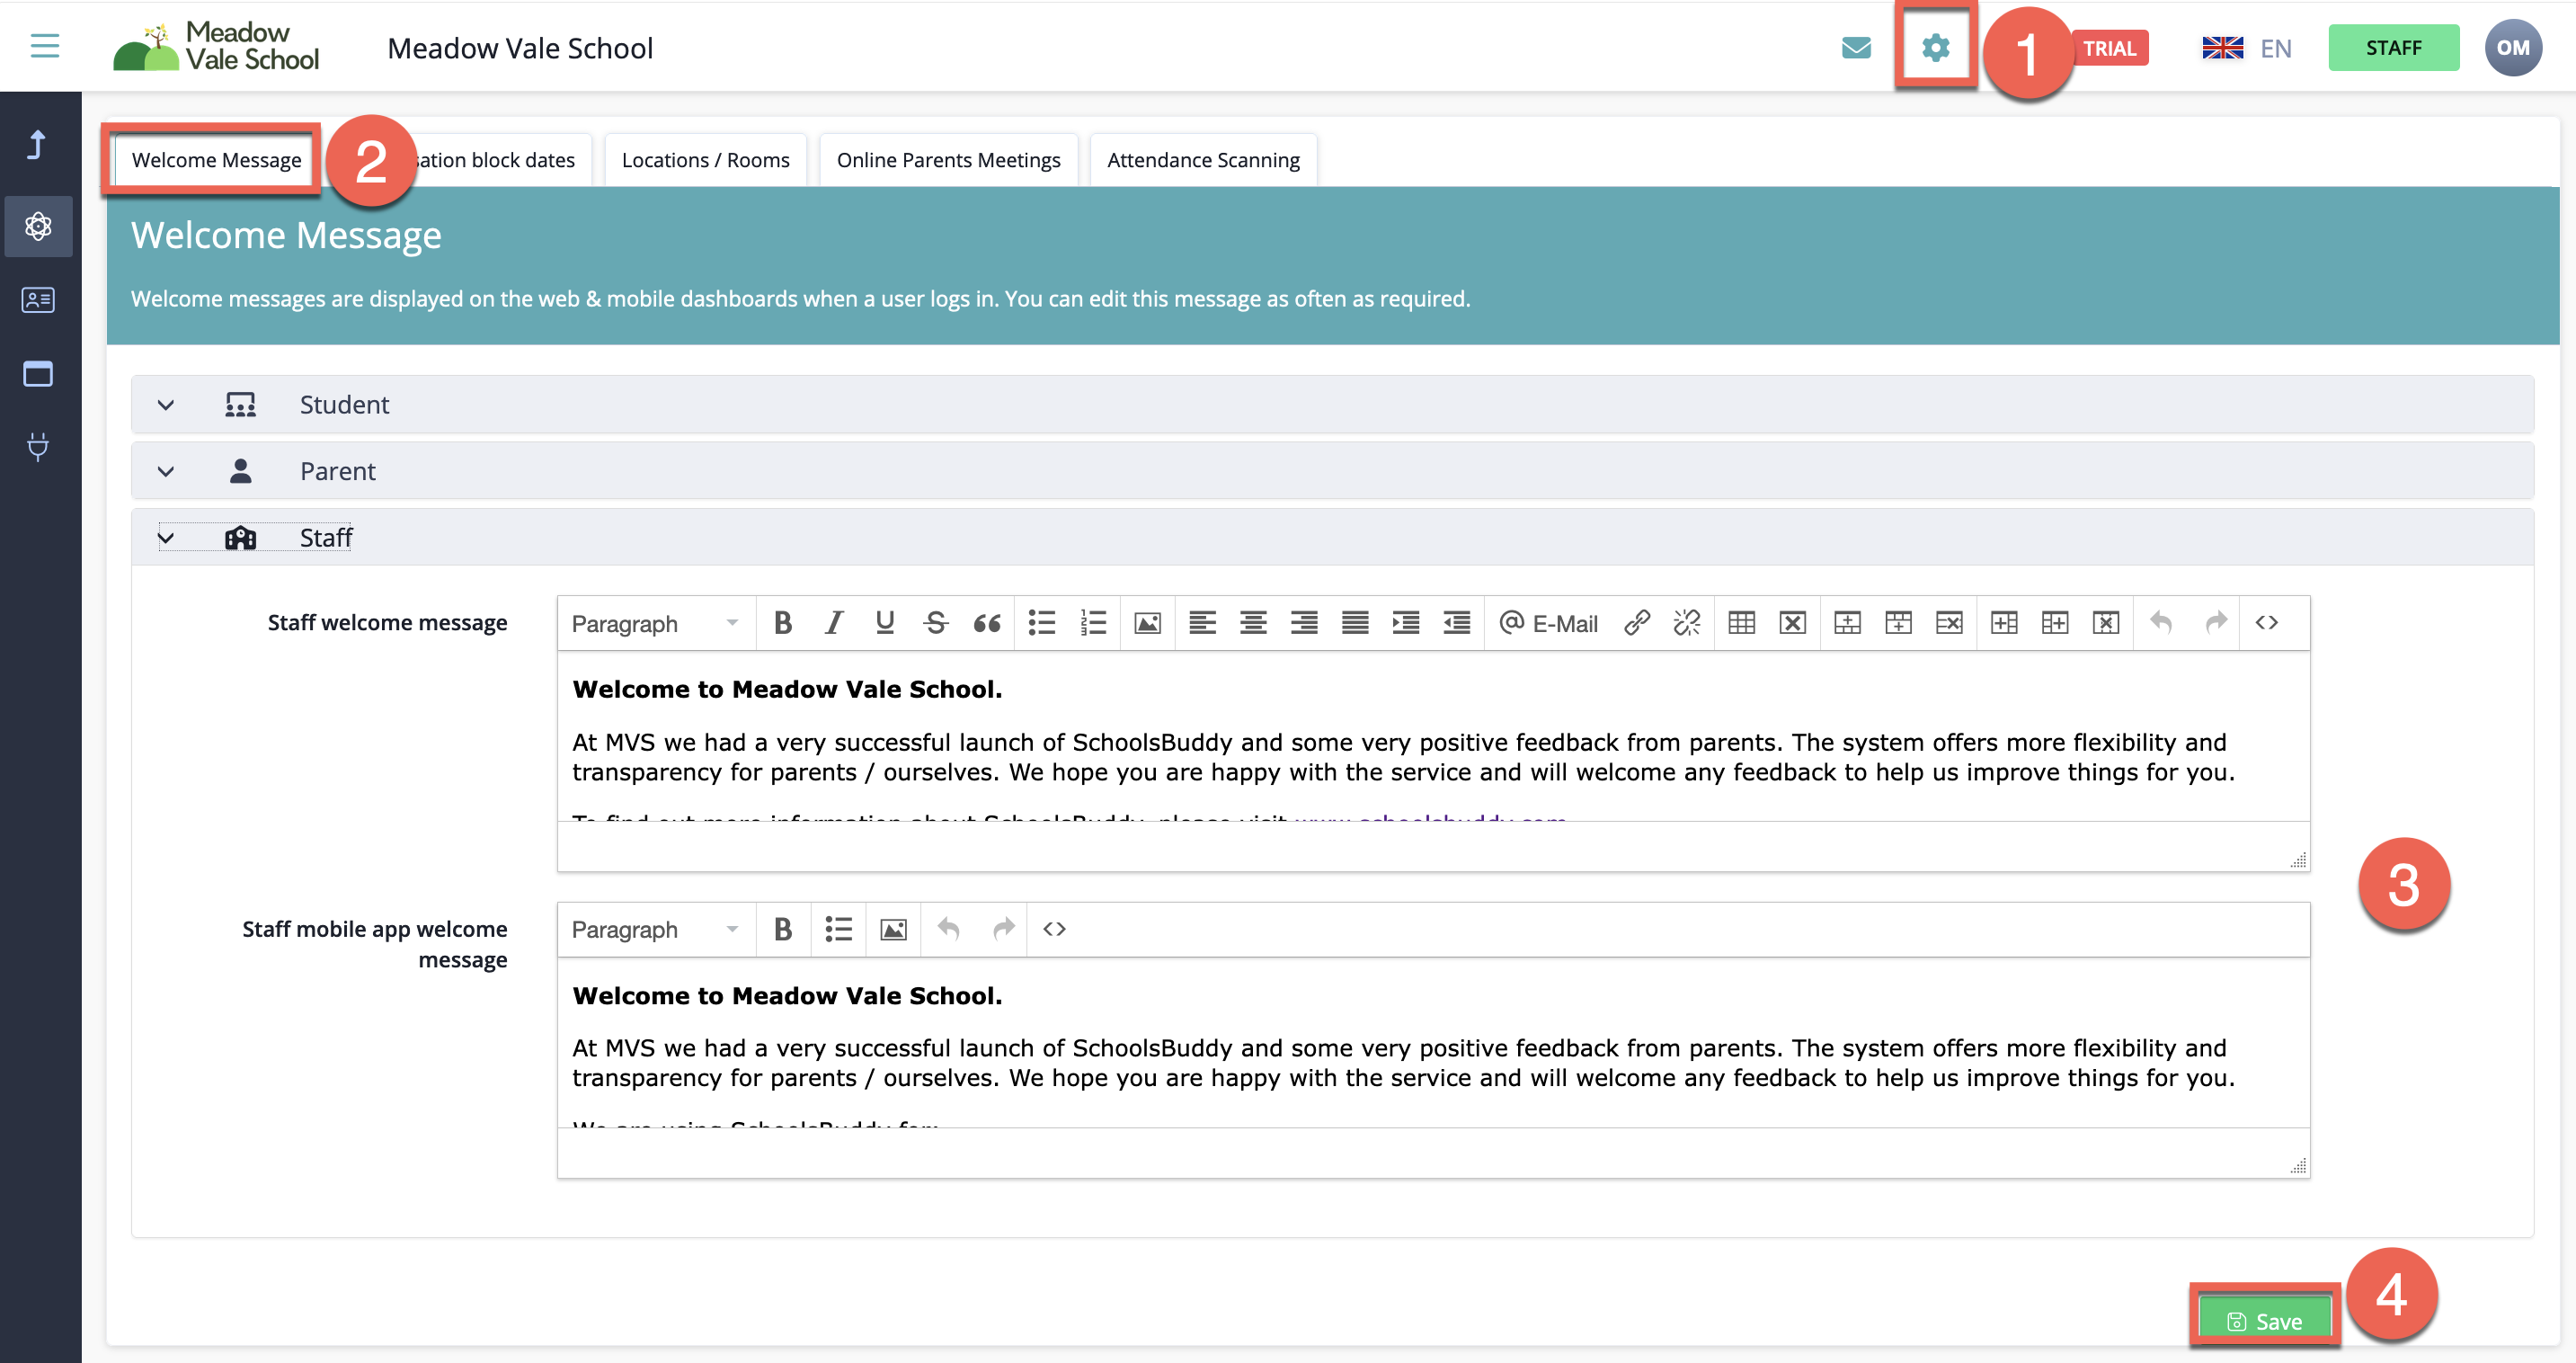Open the Paragraph style dropdown
The height and width of the screenshot is (1363, 2576).
pyautogui.click(x=650, y=622)
